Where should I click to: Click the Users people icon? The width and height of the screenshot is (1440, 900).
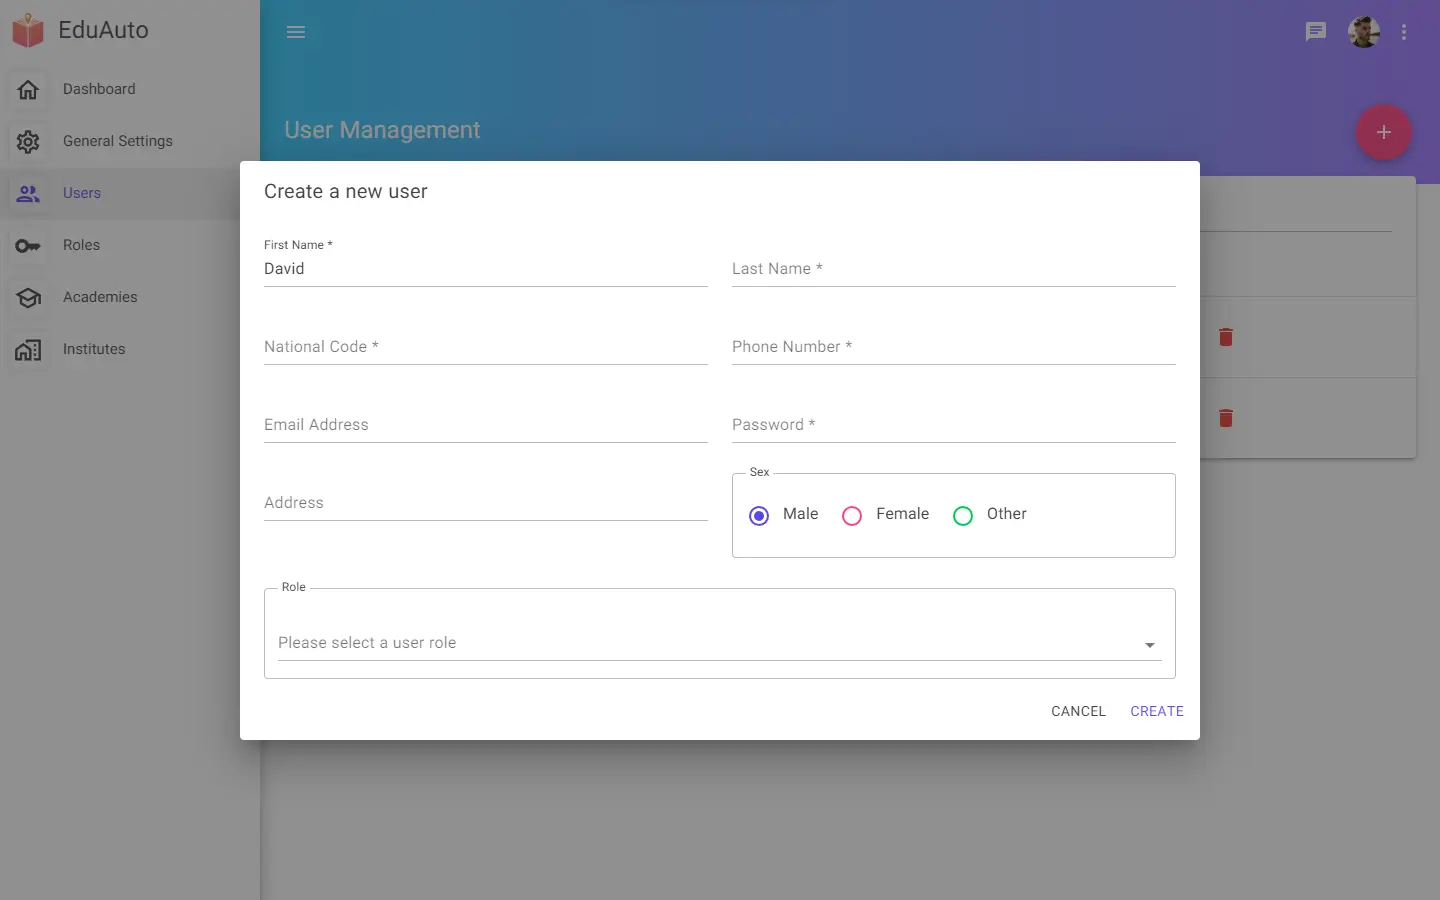coord(28,193)
